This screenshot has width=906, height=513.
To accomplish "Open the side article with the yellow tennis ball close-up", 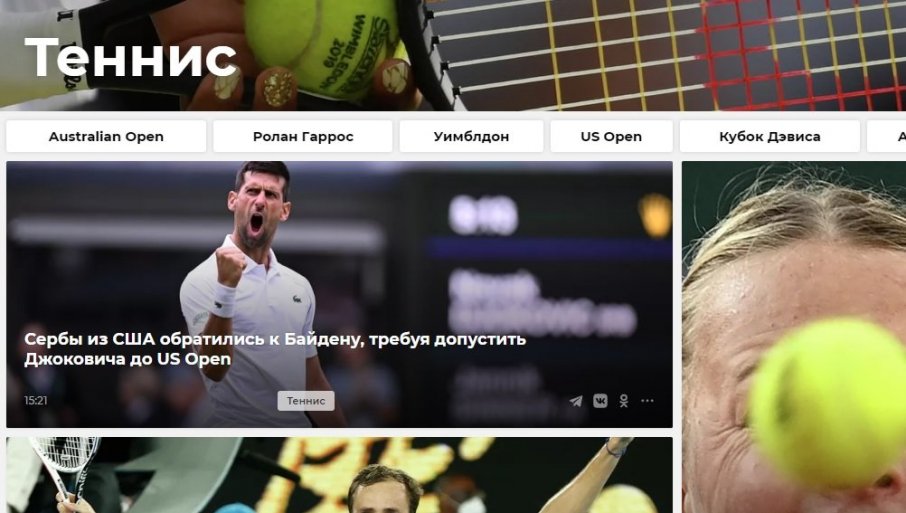I will click(794, 337).
